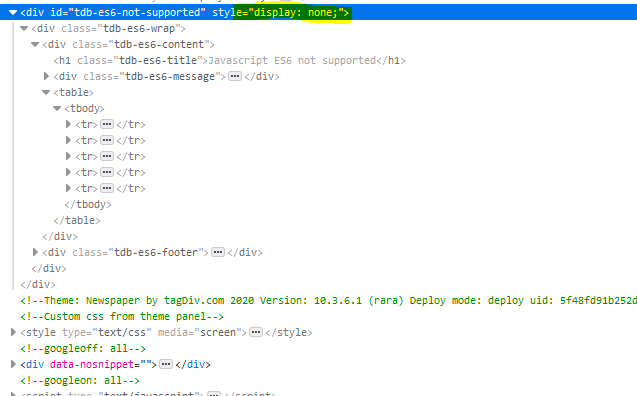Collapse the tdb-es6-wrap div

point(24,28)
